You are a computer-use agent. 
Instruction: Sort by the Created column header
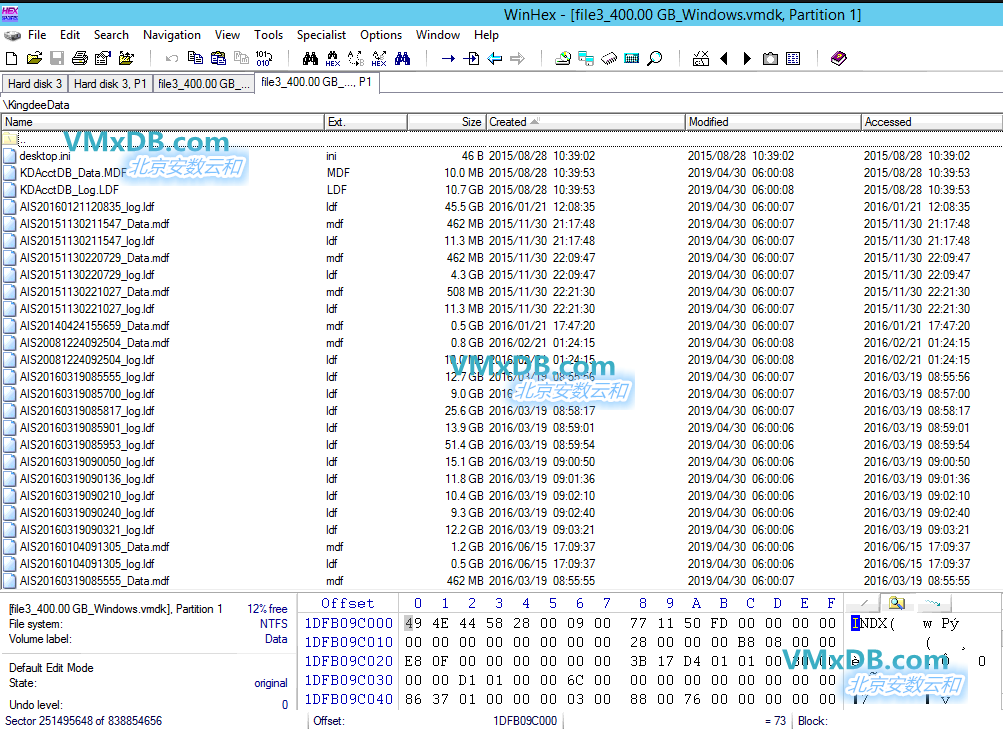(x=585, y=122)
